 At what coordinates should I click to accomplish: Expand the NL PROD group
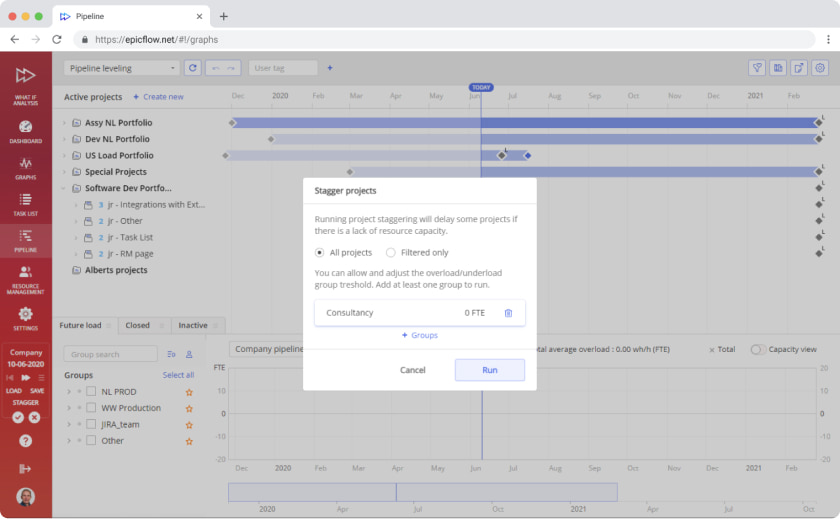pos(69,392)
